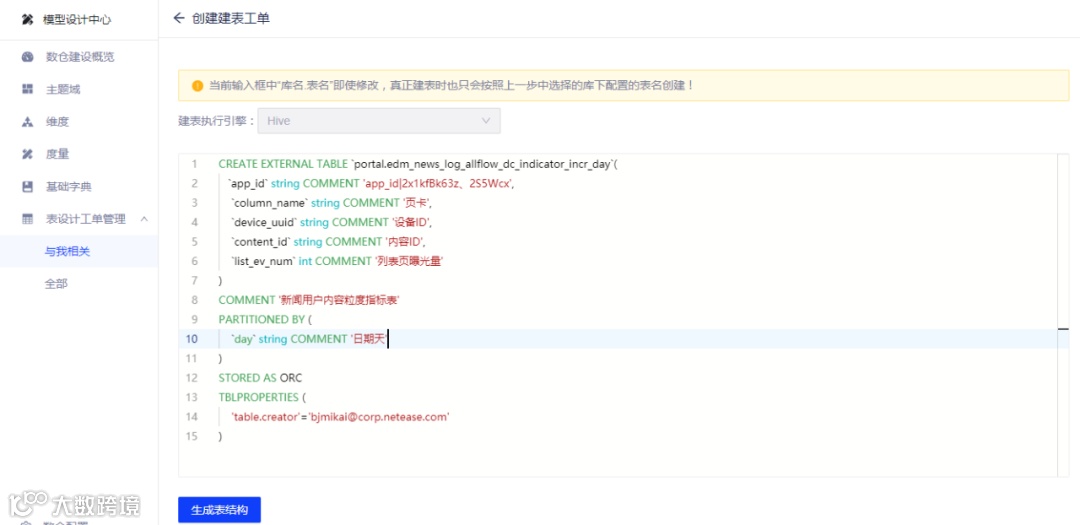Click the `day` string partition line
This screenshot has height=525, width=1080.
[x=310, y=339]
